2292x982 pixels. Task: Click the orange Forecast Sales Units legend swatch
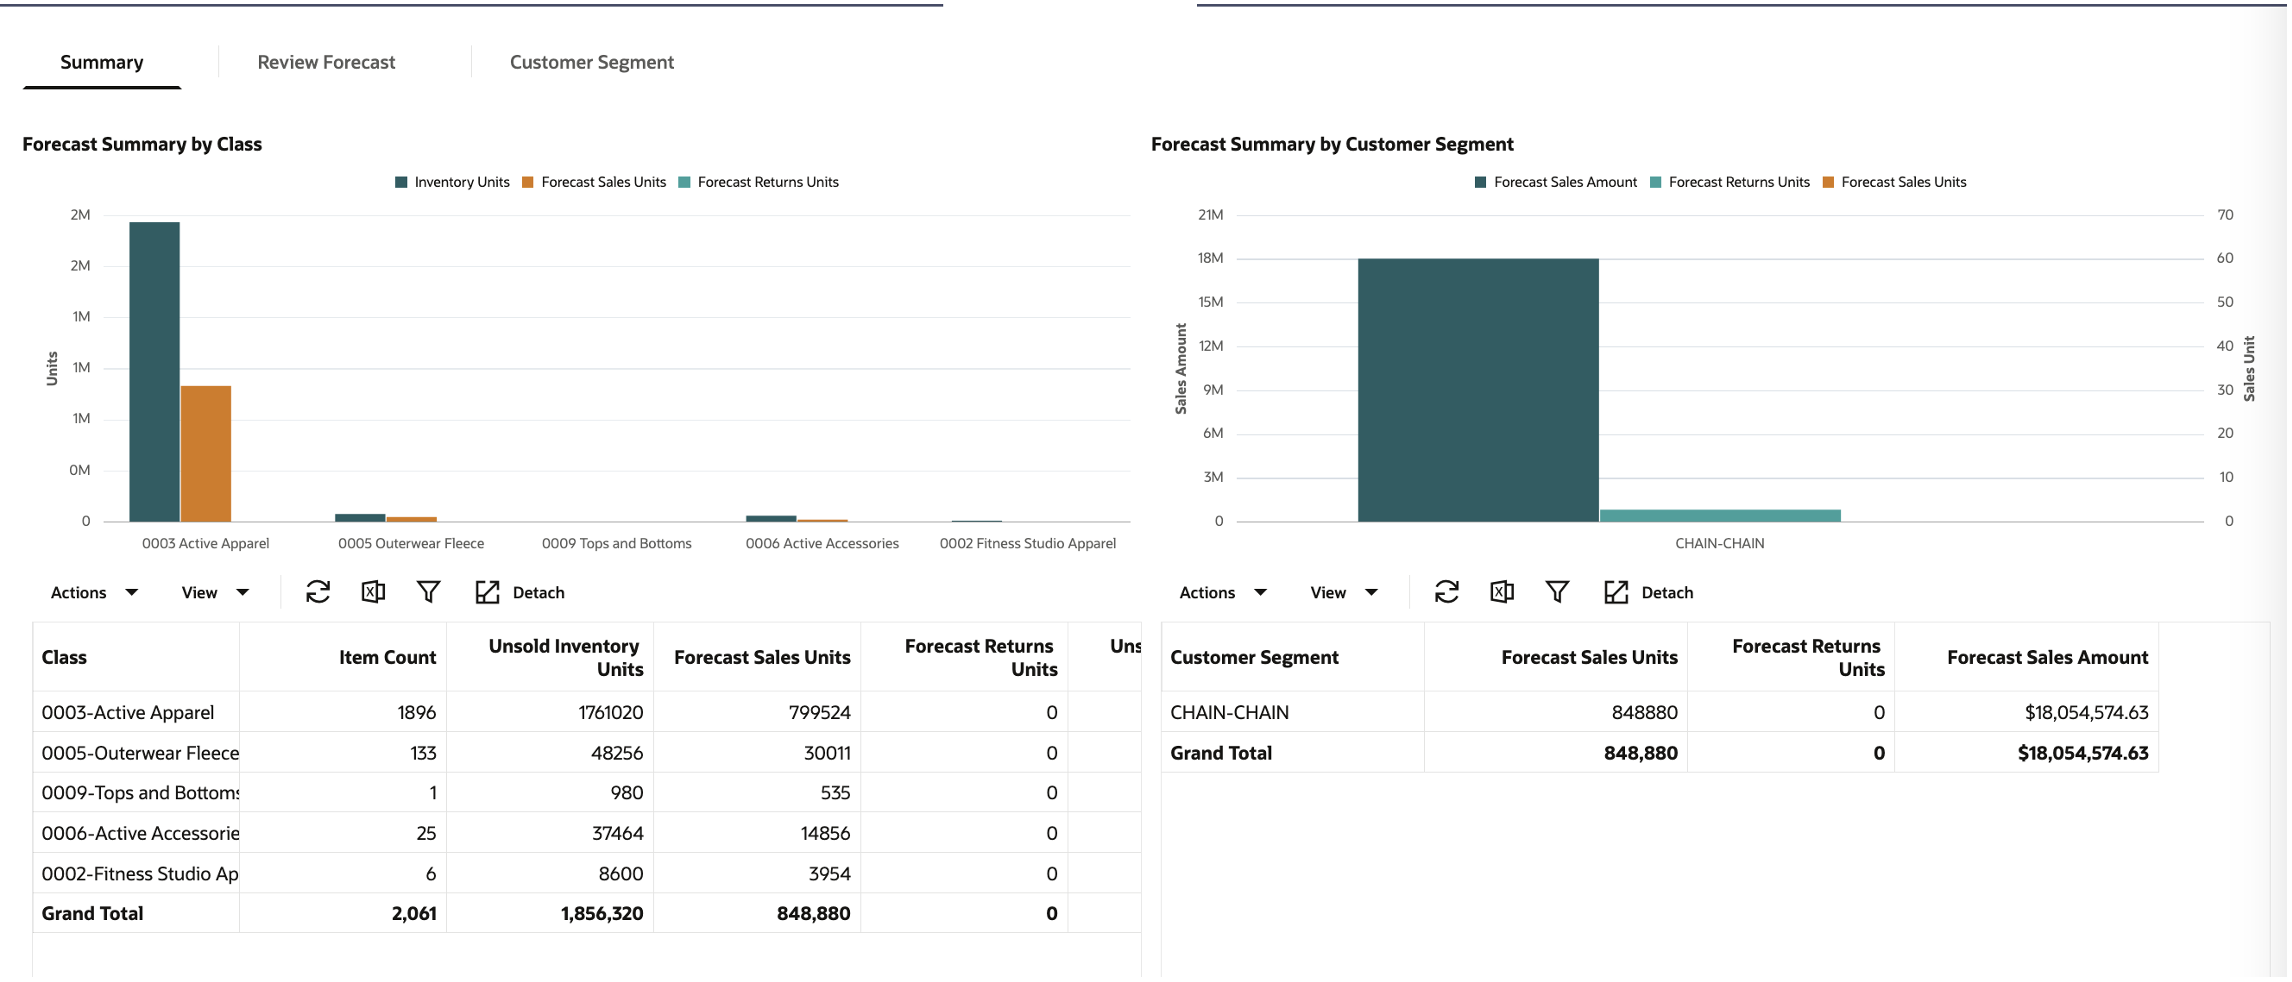[x=528, y=182]
